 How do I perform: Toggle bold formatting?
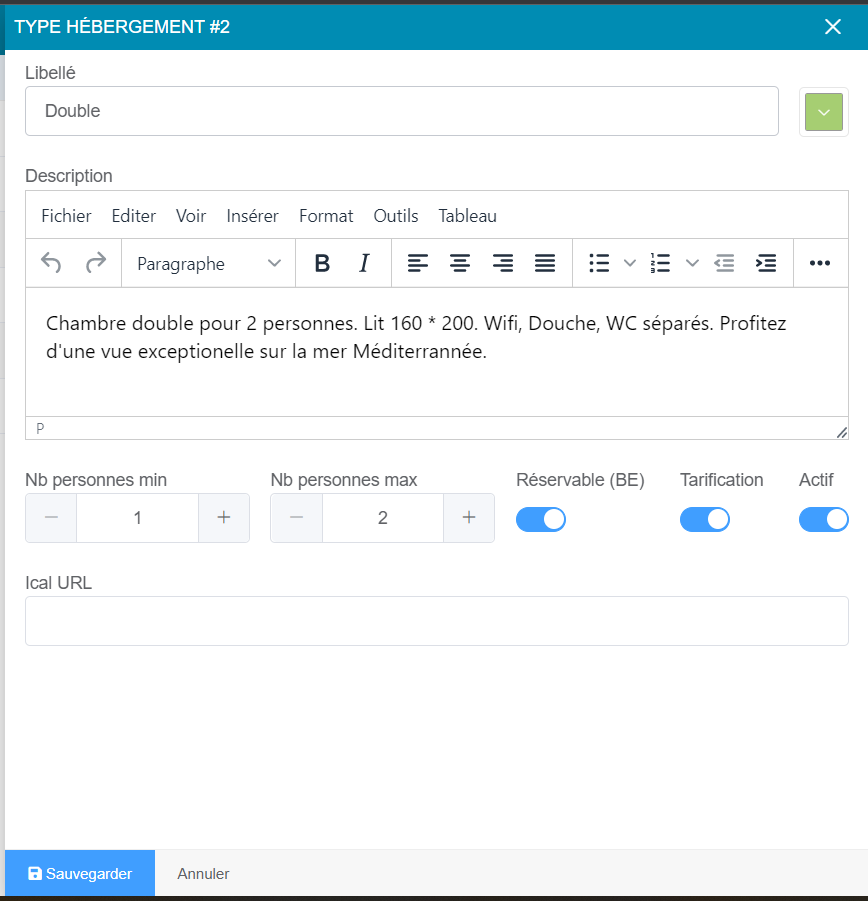click(x=322, y=263)
